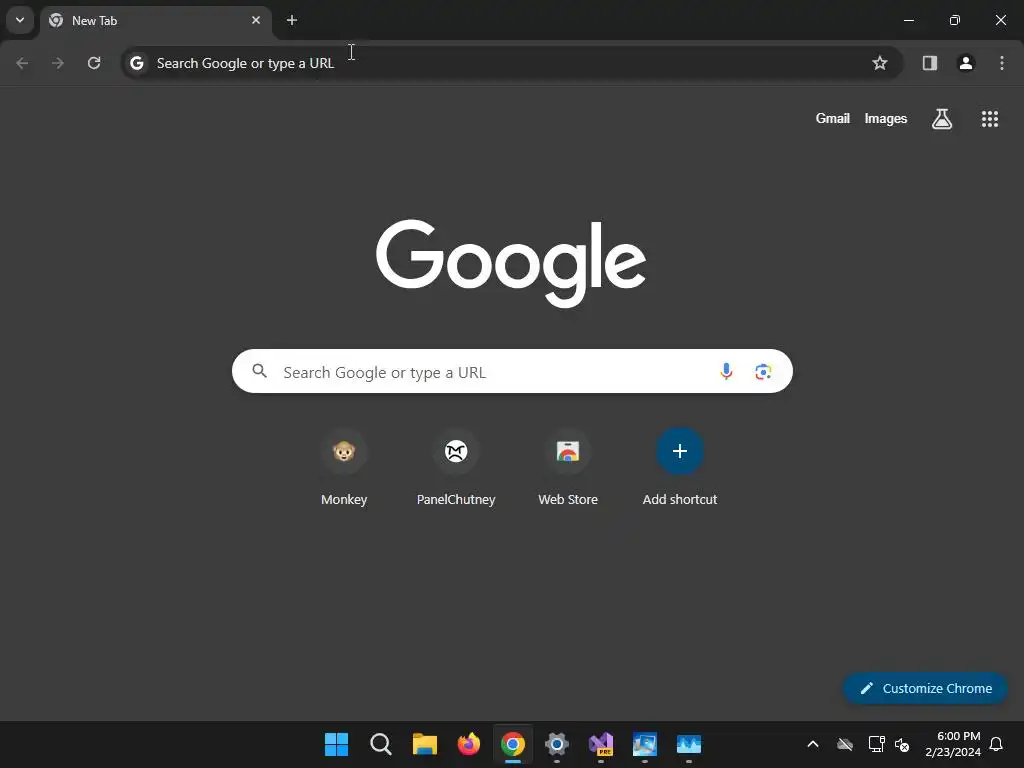This screenshot has width=1024, height=768.
Task: Focus the Google search box
Action: pyautogui.click(x=512, y=371)
